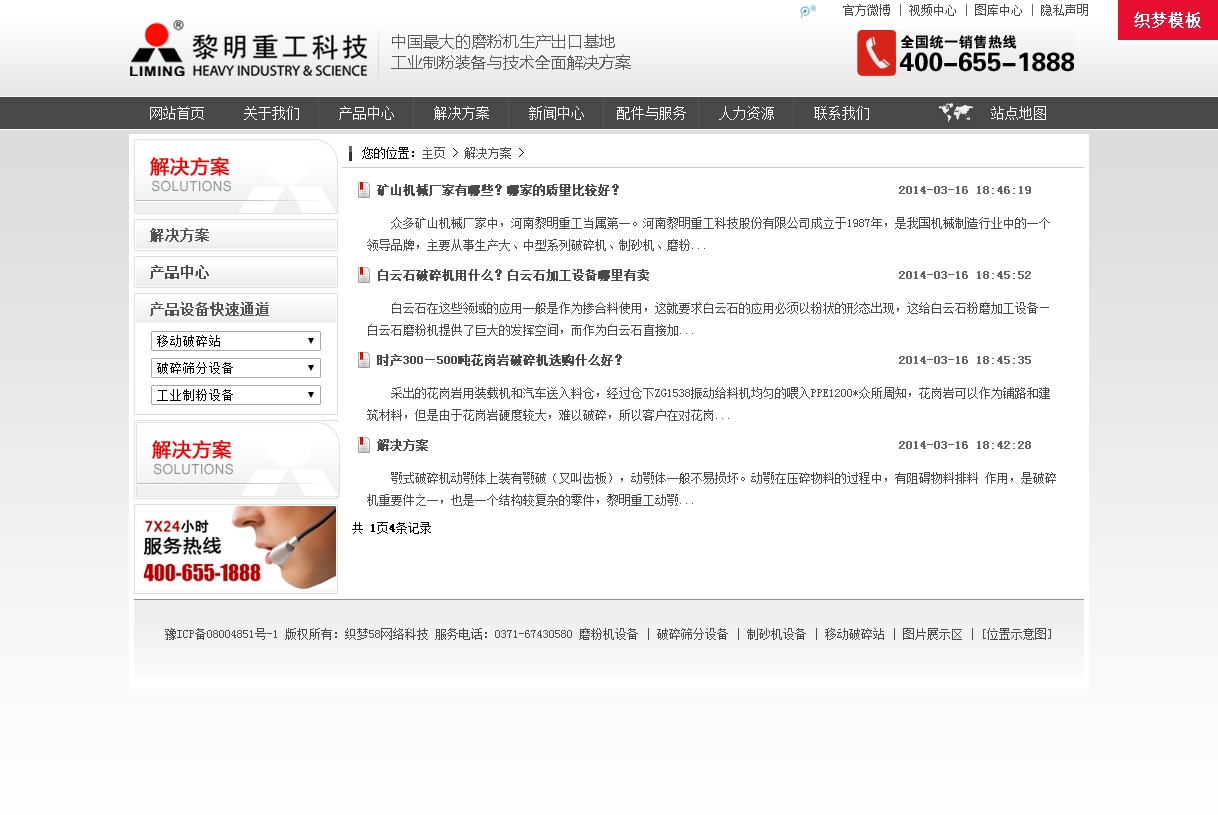This screenshot has height=815, width=1218.
Task: Click the world map icon in the navbar
Action: pos(956,113)
